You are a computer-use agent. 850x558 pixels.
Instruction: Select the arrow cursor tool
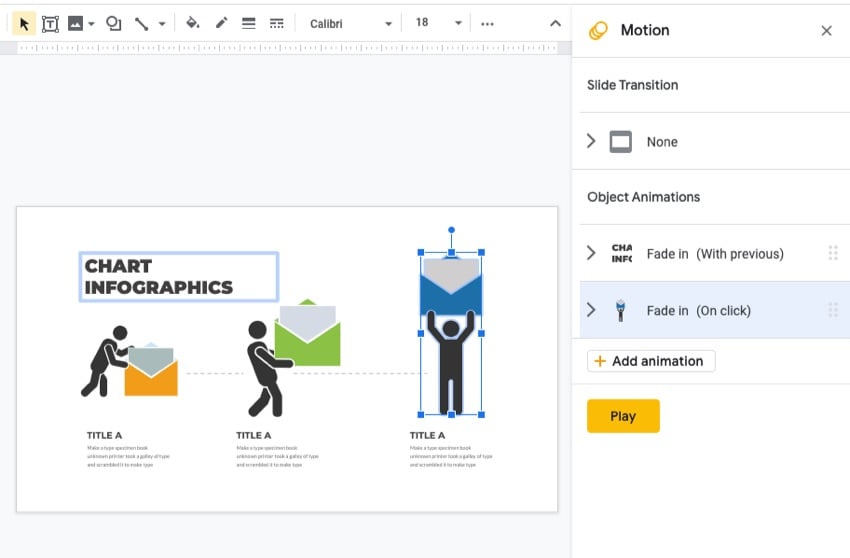pos(25,23)
